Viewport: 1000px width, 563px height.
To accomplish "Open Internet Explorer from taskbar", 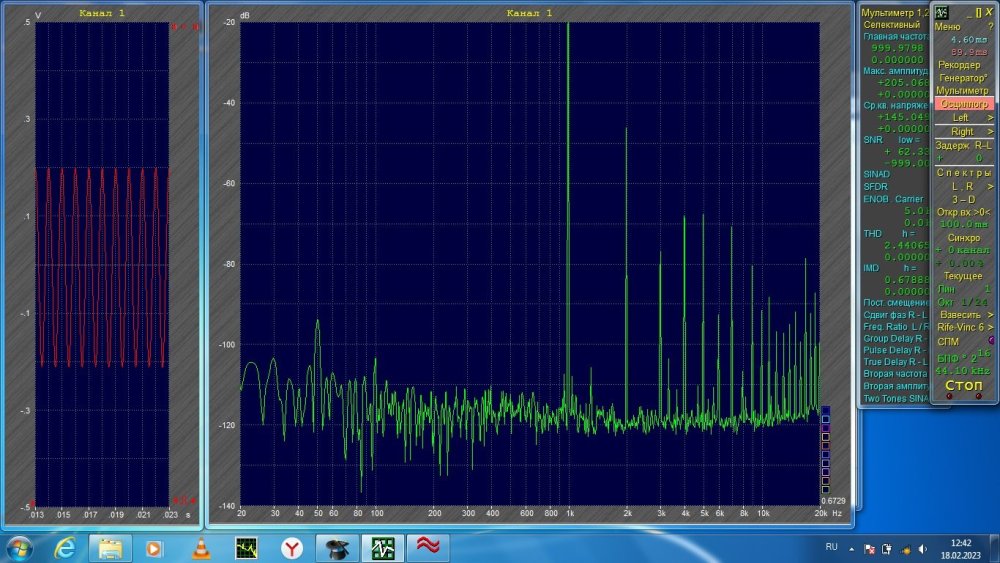I will click(65, 548).
